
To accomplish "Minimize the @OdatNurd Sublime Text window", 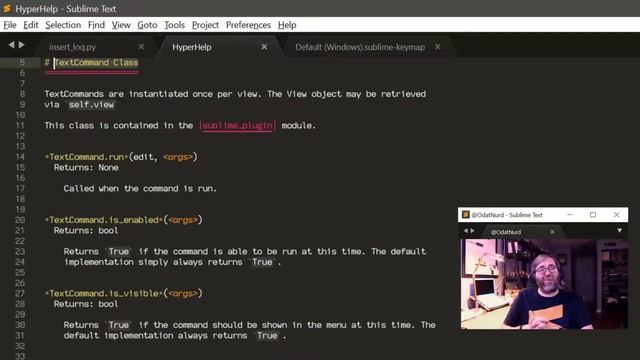I will click(x=570, y=215).
